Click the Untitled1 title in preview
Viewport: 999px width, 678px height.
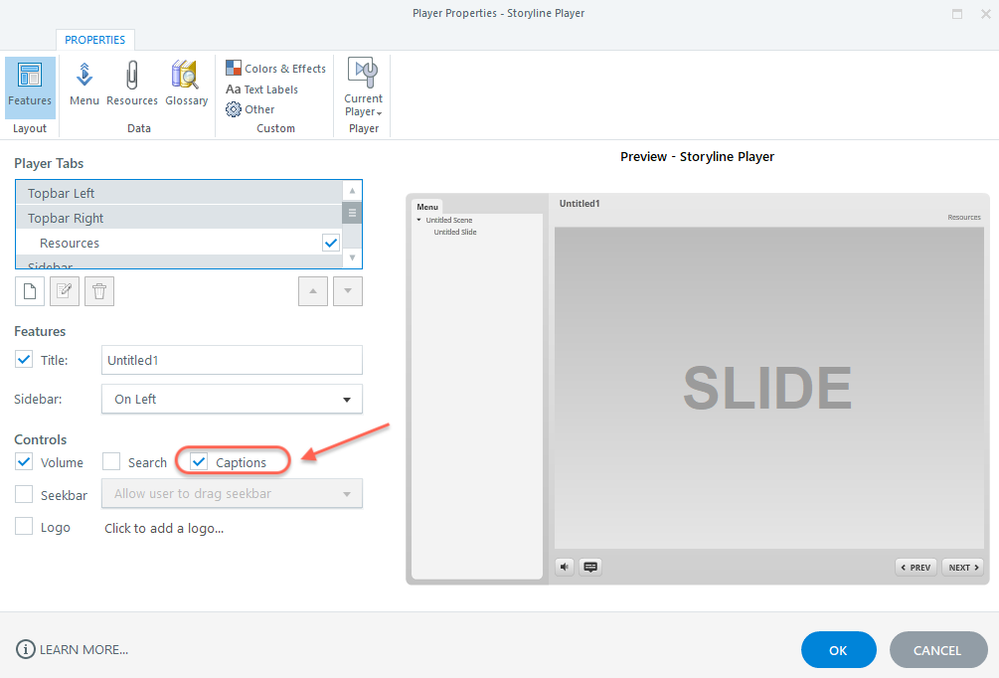tap(579, 203)
